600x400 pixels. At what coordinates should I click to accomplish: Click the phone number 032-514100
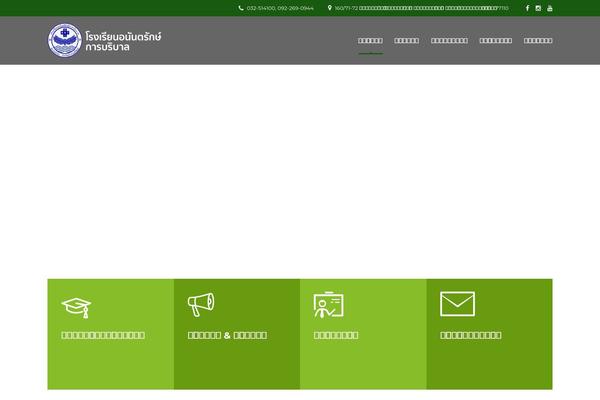[260, 8]
